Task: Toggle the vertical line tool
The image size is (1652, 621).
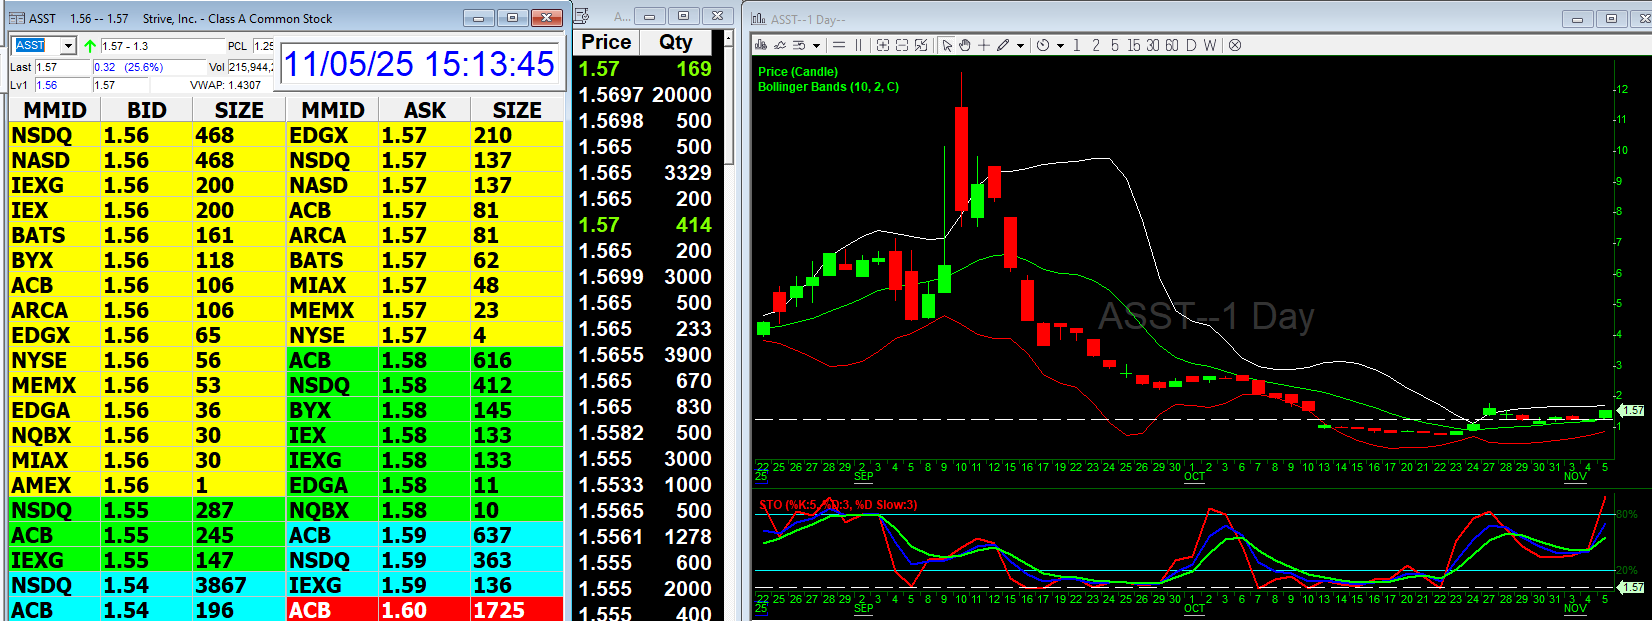Action: click(x=858, y=45)
